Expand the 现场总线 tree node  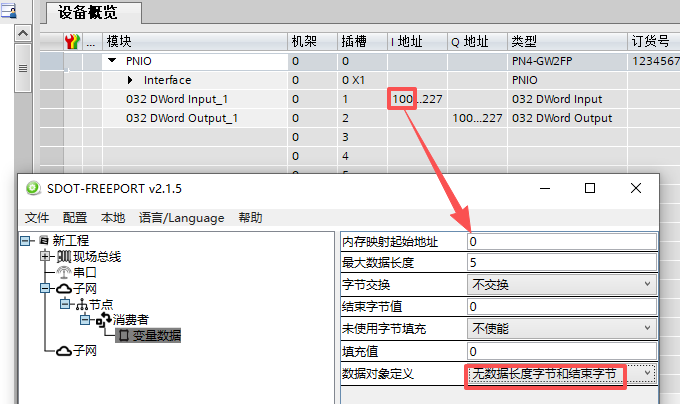[45, 257]
